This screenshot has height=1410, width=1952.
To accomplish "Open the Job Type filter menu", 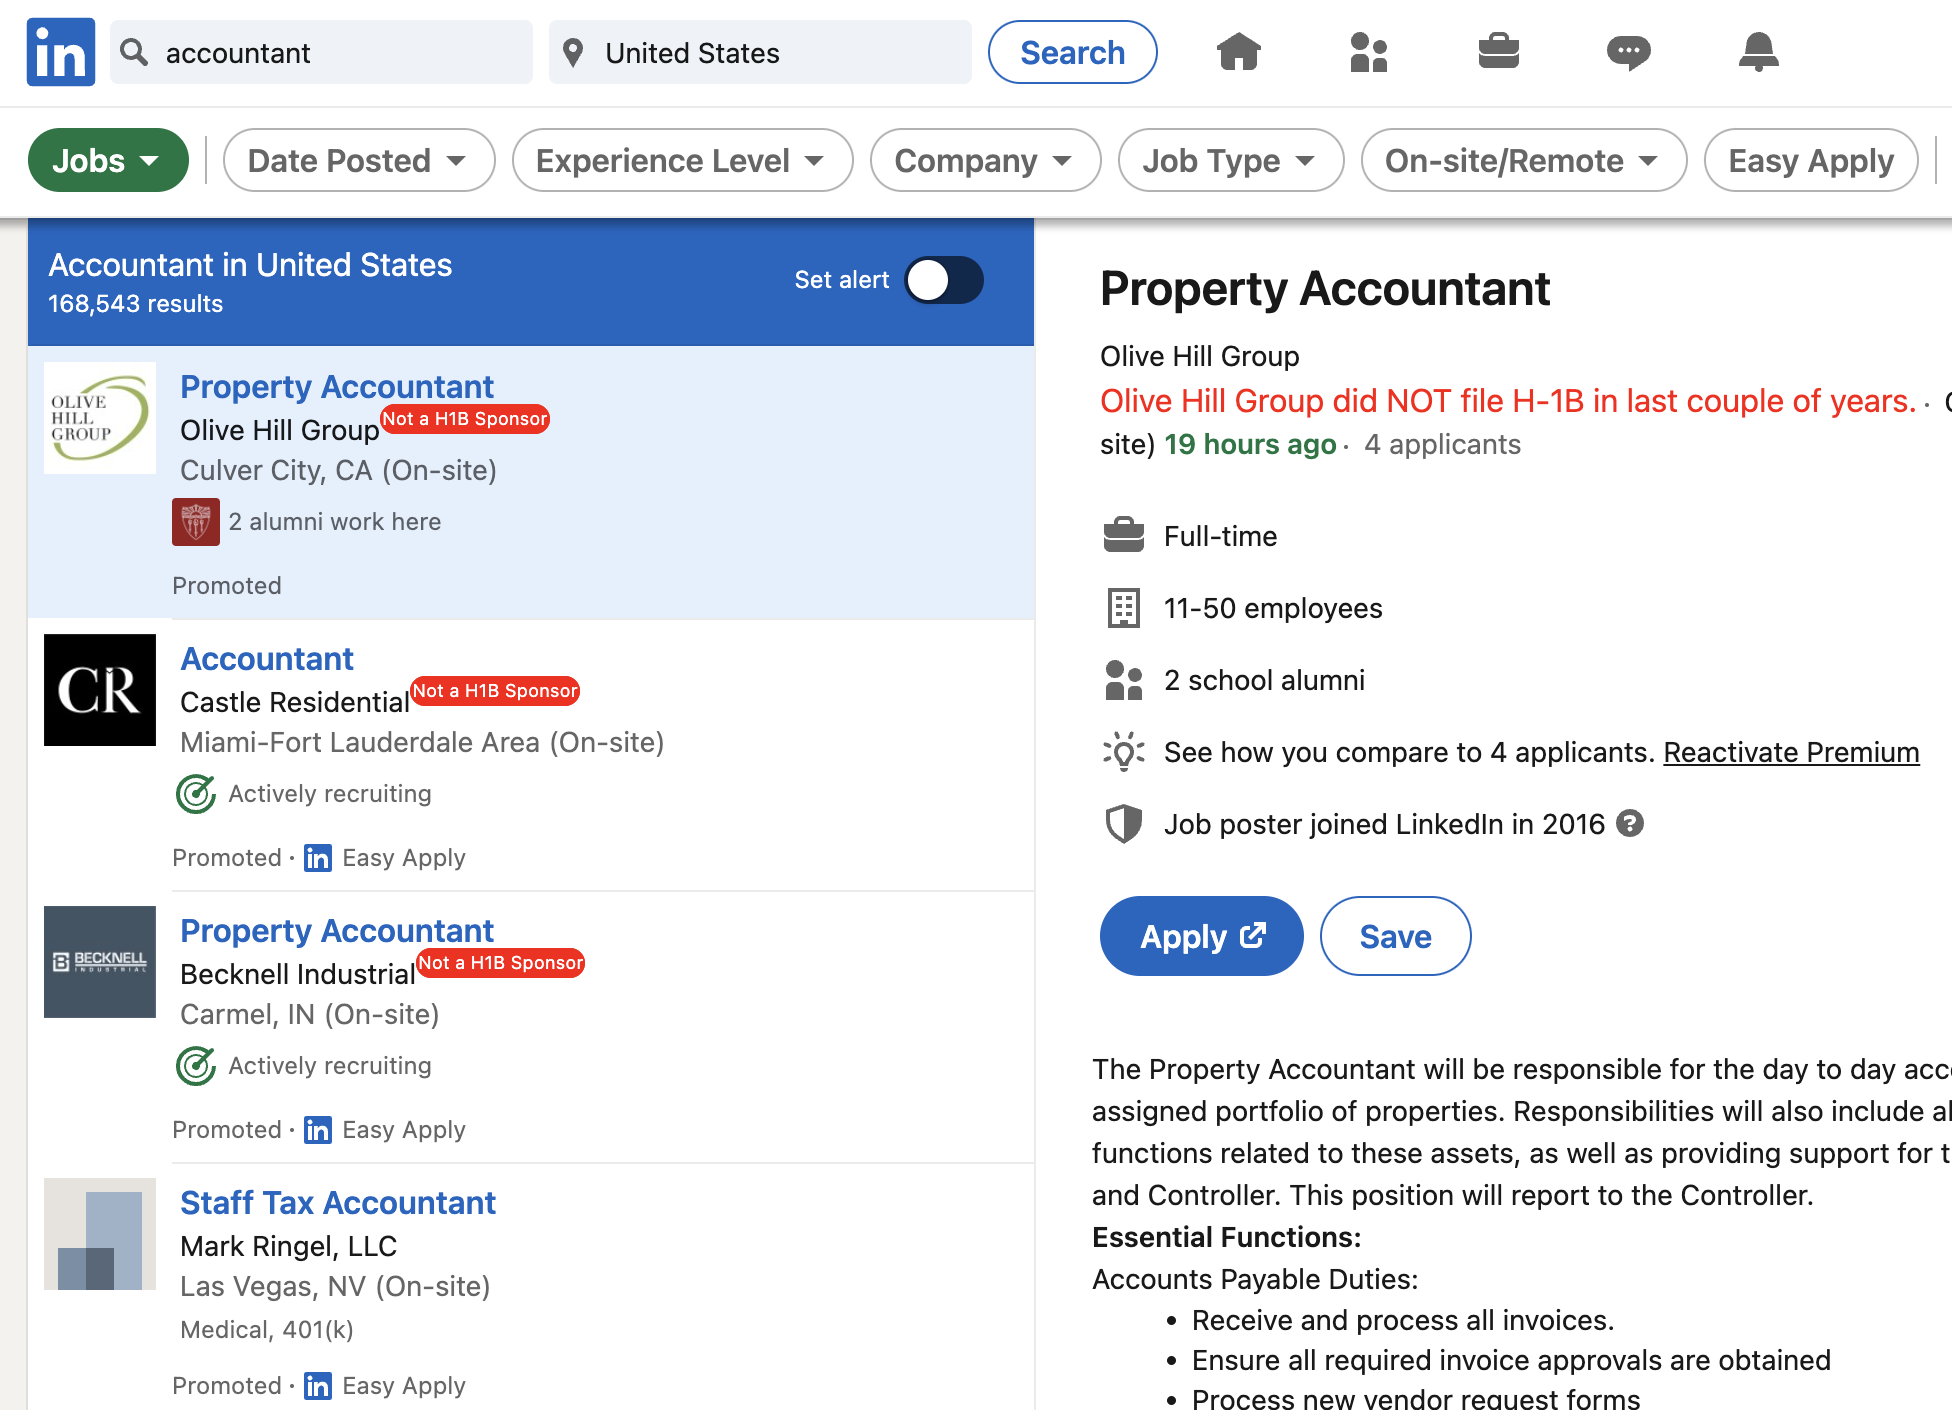I will [1230, 160].
